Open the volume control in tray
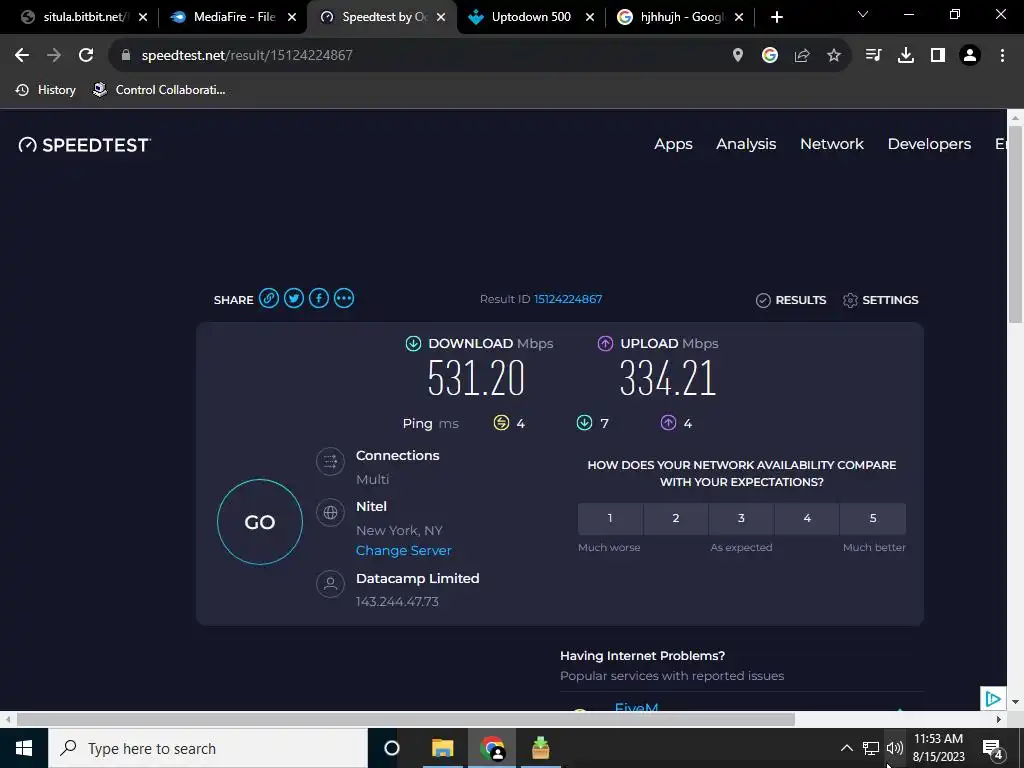This screenshot has height=768, width=1024. click(895, 748)
